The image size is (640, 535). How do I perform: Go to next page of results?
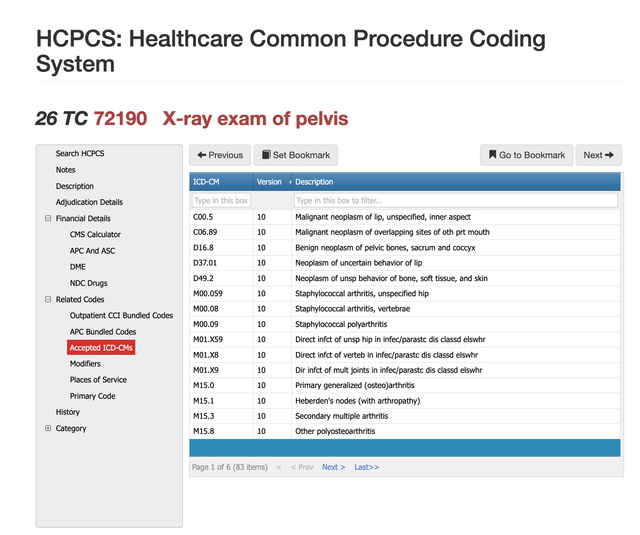pyautogui.click(x=333, y=467)
